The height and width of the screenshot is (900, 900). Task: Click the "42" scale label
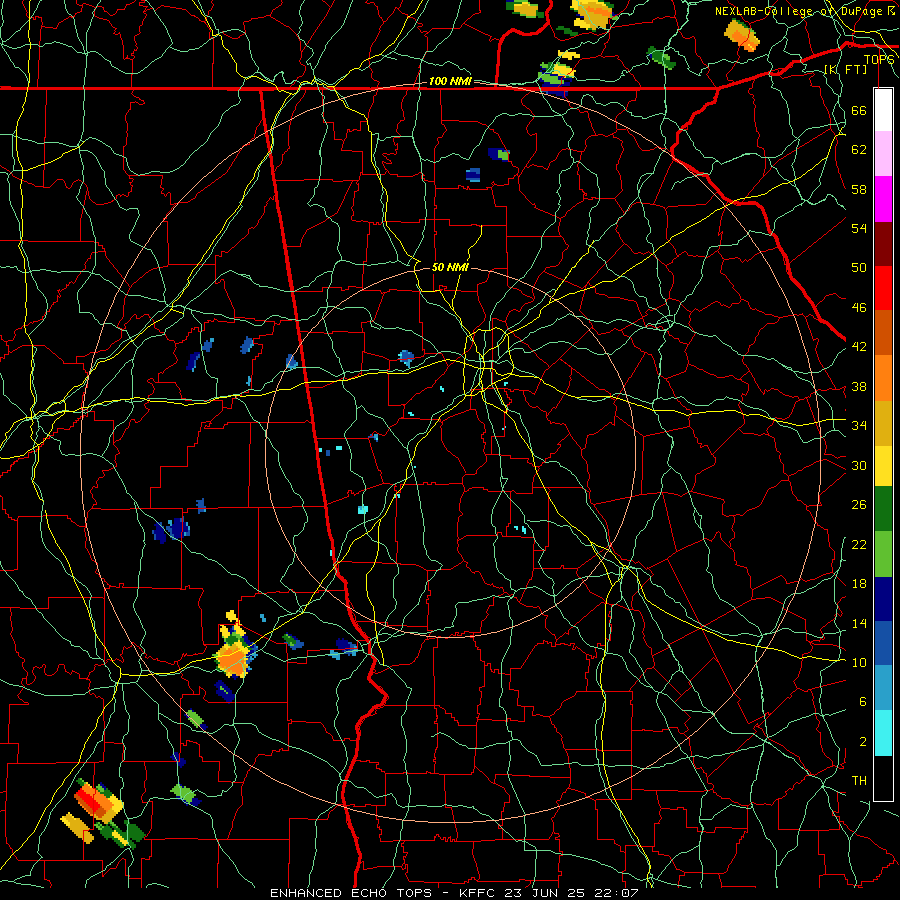[859, 347]
